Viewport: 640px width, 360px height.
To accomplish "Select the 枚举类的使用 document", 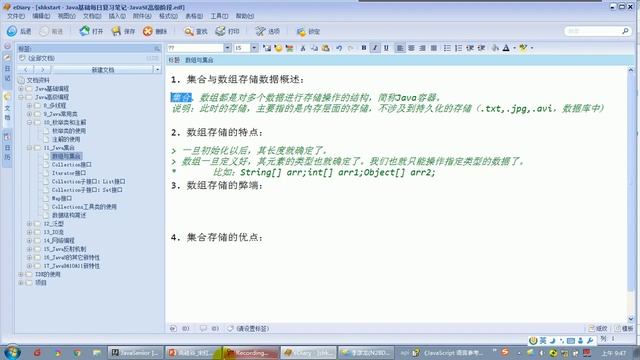I will [69, 131].
